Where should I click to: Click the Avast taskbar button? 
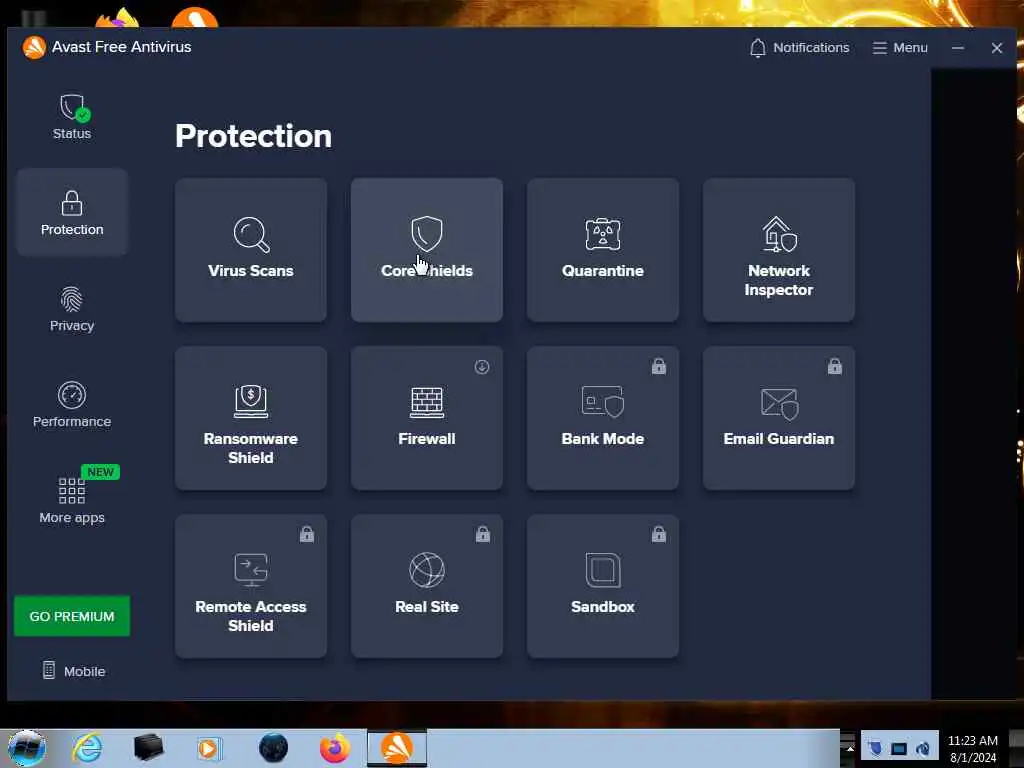pos(396,748)
